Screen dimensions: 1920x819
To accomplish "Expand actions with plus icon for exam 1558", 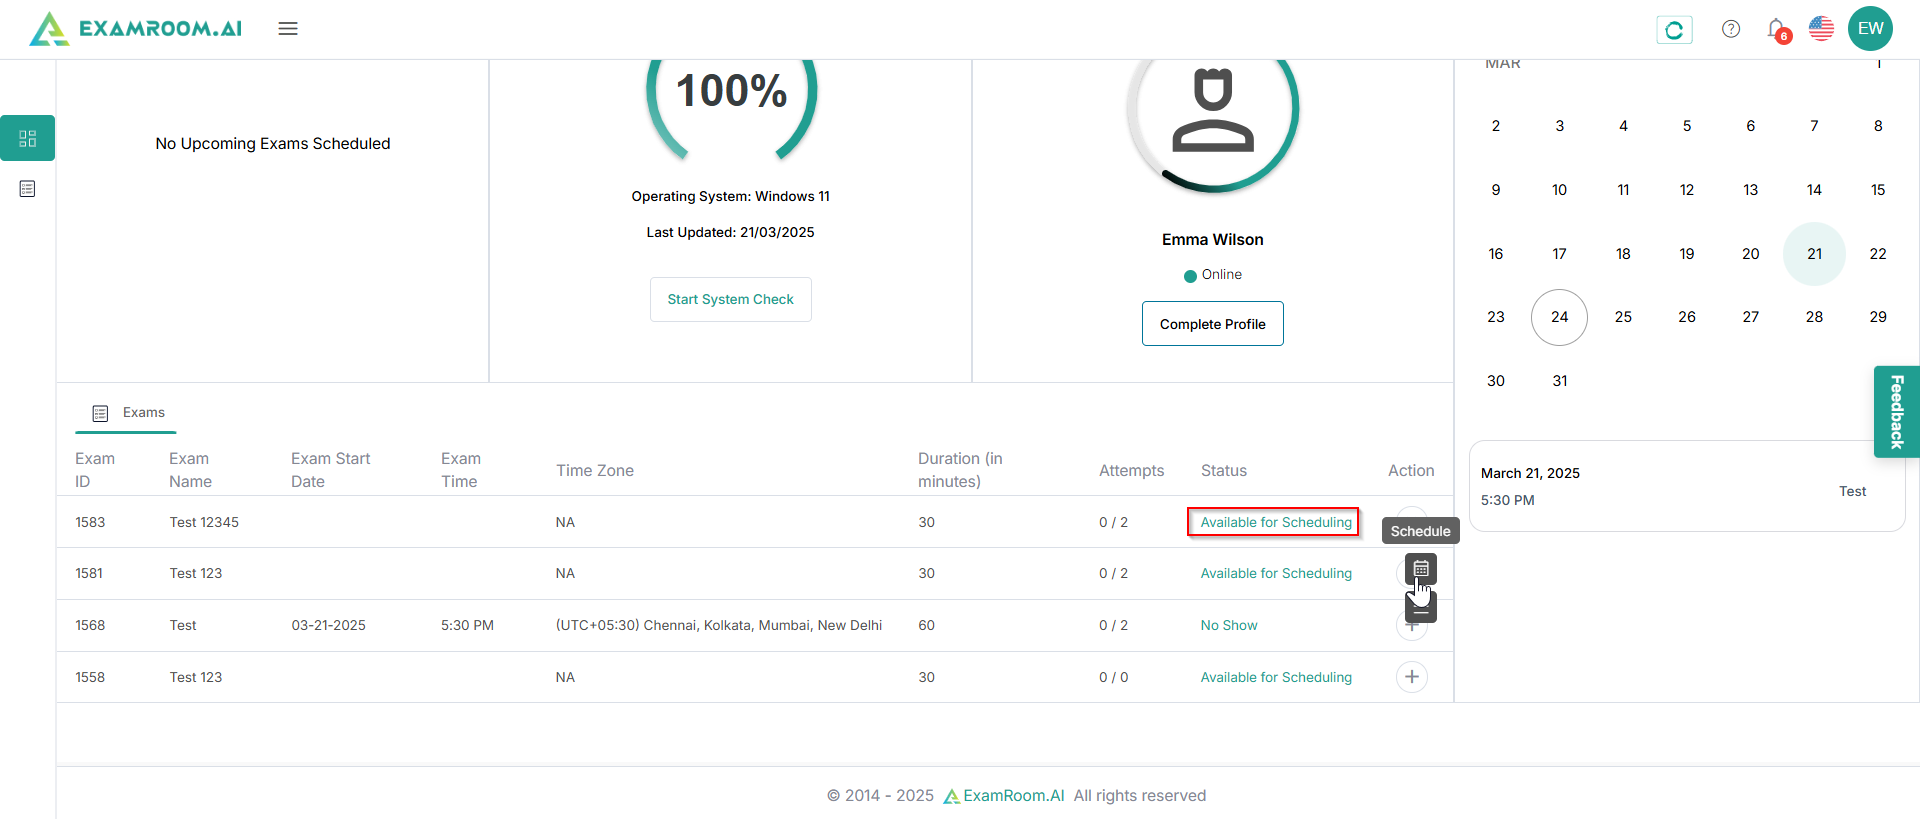I will tap(1412, 677).
